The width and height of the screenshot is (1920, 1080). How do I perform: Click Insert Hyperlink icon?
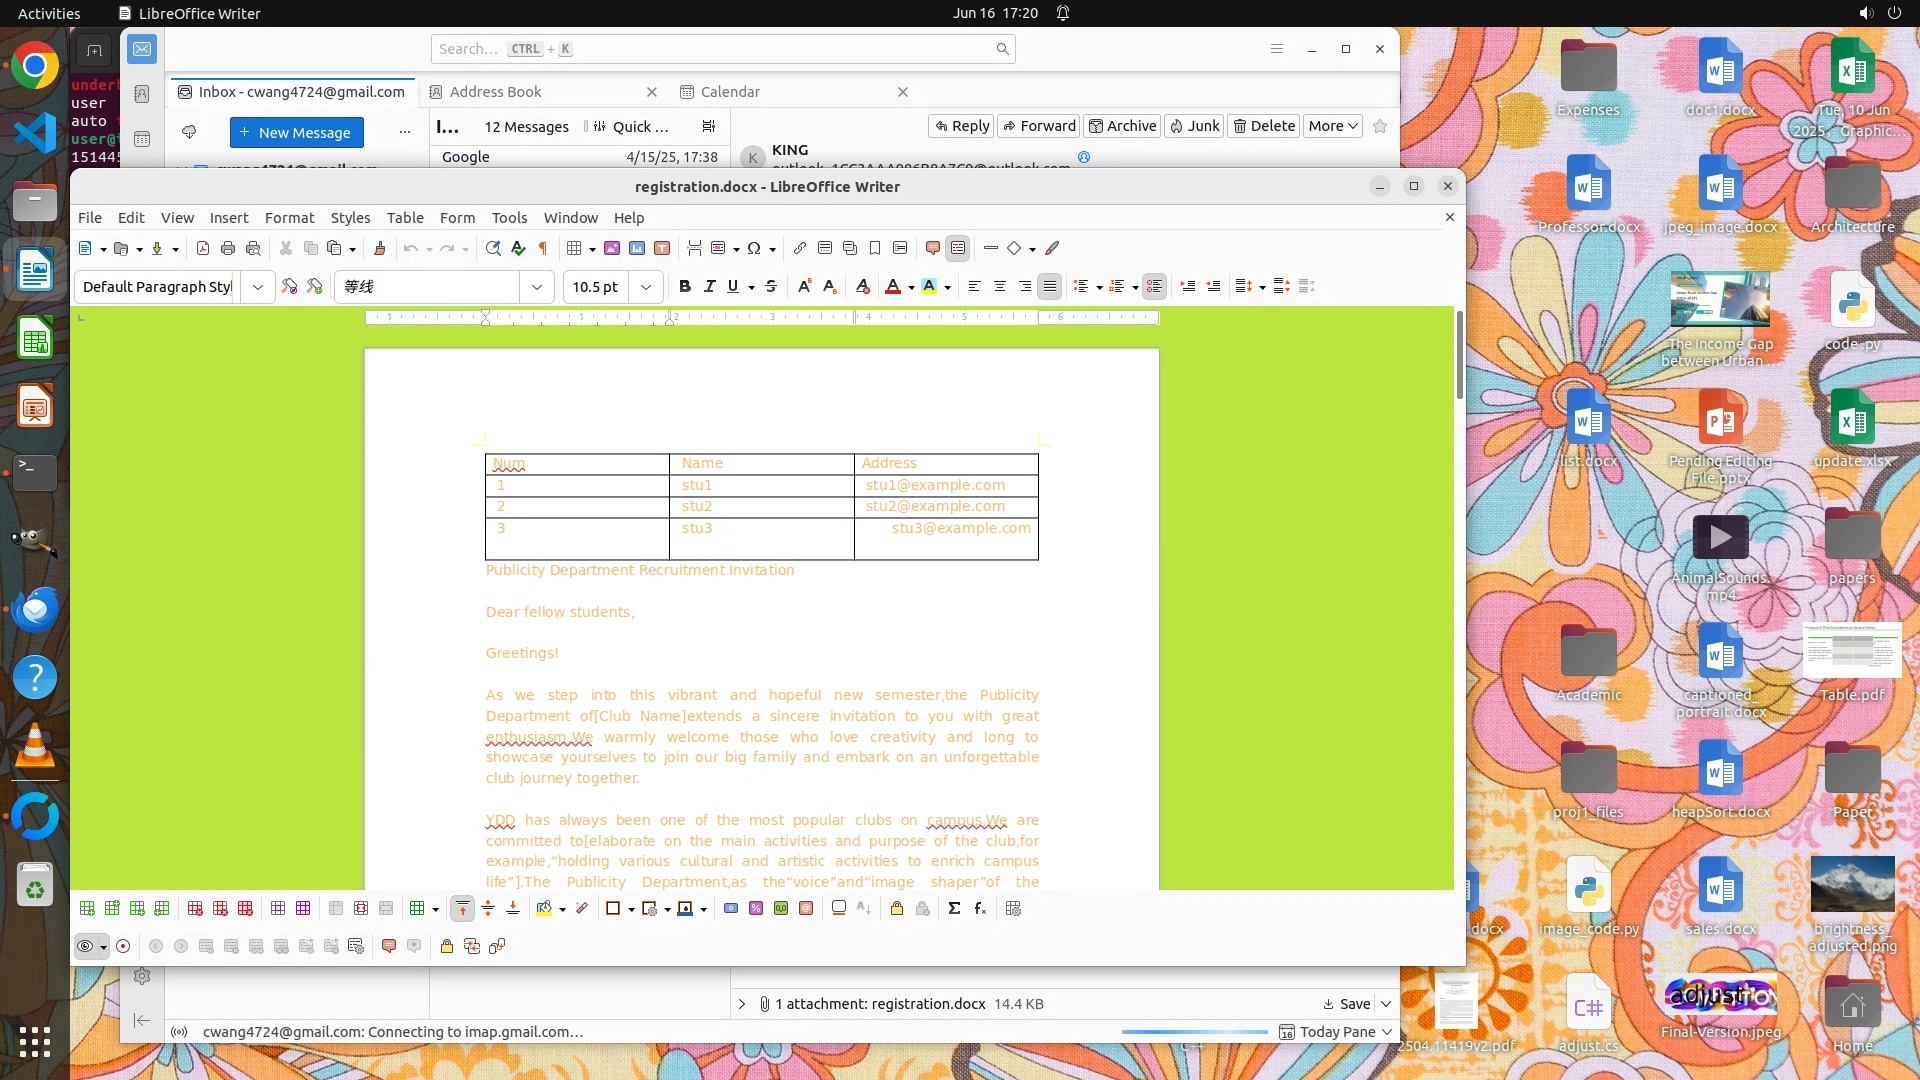tap(800, 248)
